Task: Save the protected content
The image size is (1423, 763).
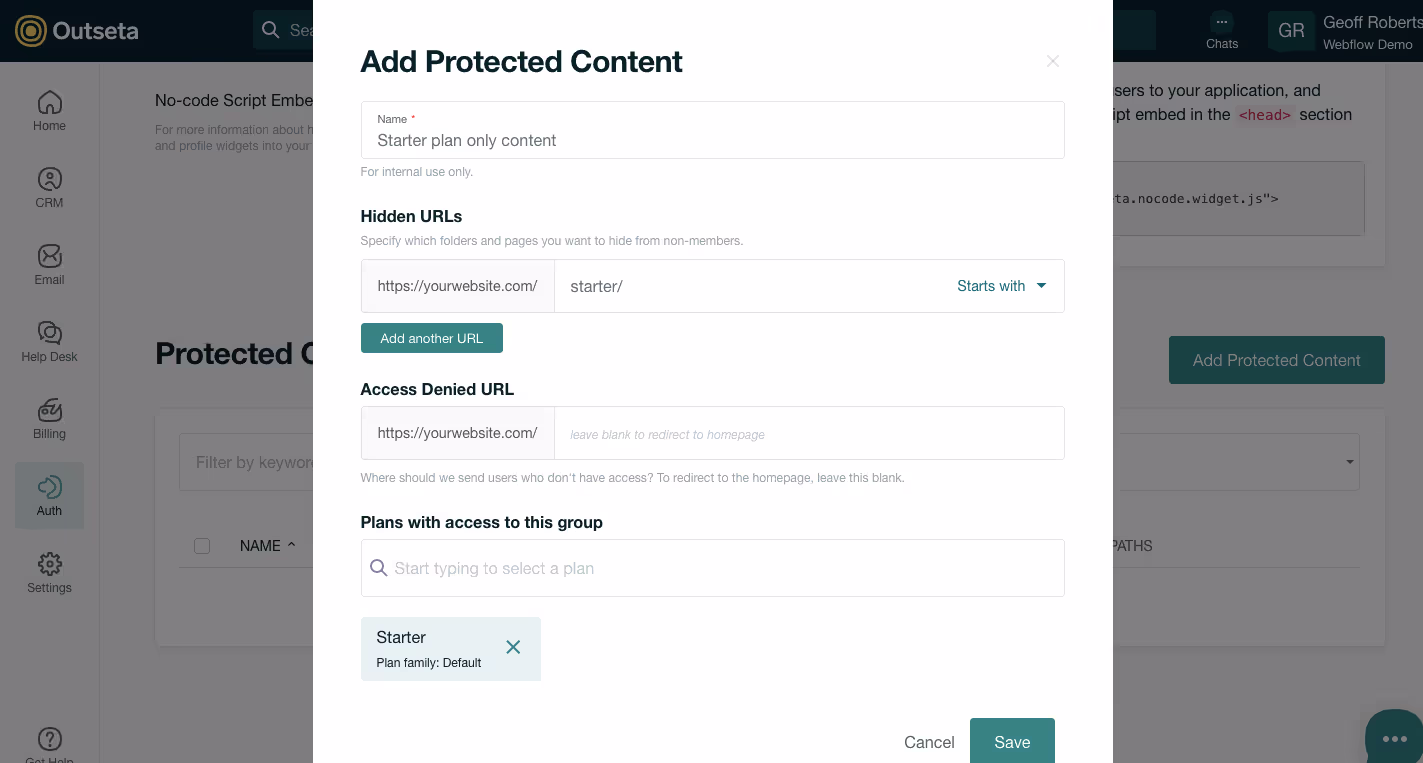Action: [1012, 741]
